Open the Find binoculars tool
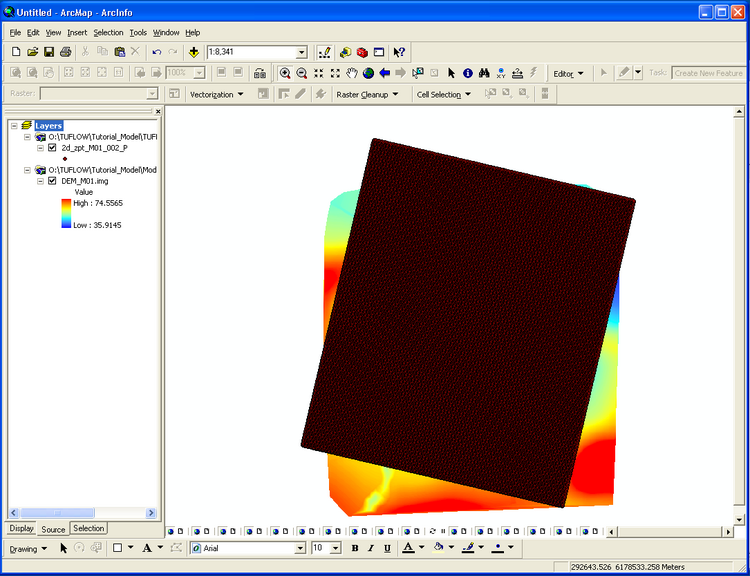The width and height of the screenshot is (750, 576). (x=483, y=73)
